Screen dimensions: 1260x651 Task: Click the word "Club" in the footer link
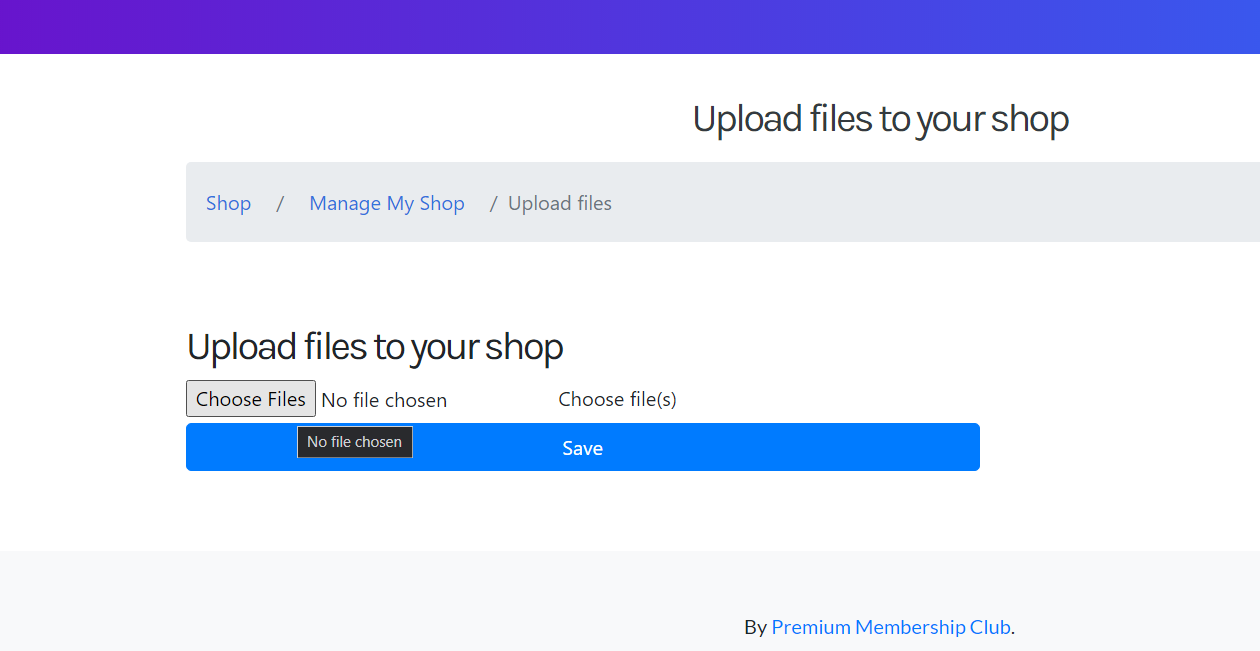990,627
